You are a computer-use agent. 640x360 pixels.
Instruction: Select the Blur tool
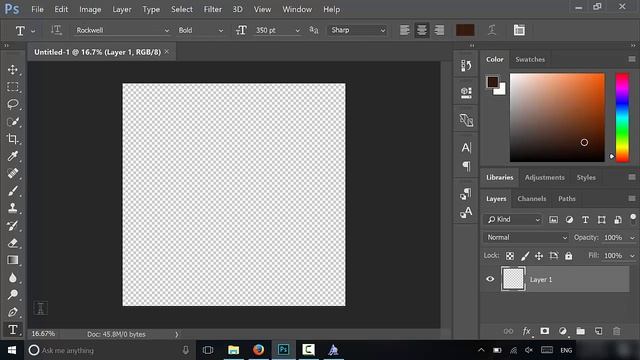pyautogui.click(x=13, y=278)
